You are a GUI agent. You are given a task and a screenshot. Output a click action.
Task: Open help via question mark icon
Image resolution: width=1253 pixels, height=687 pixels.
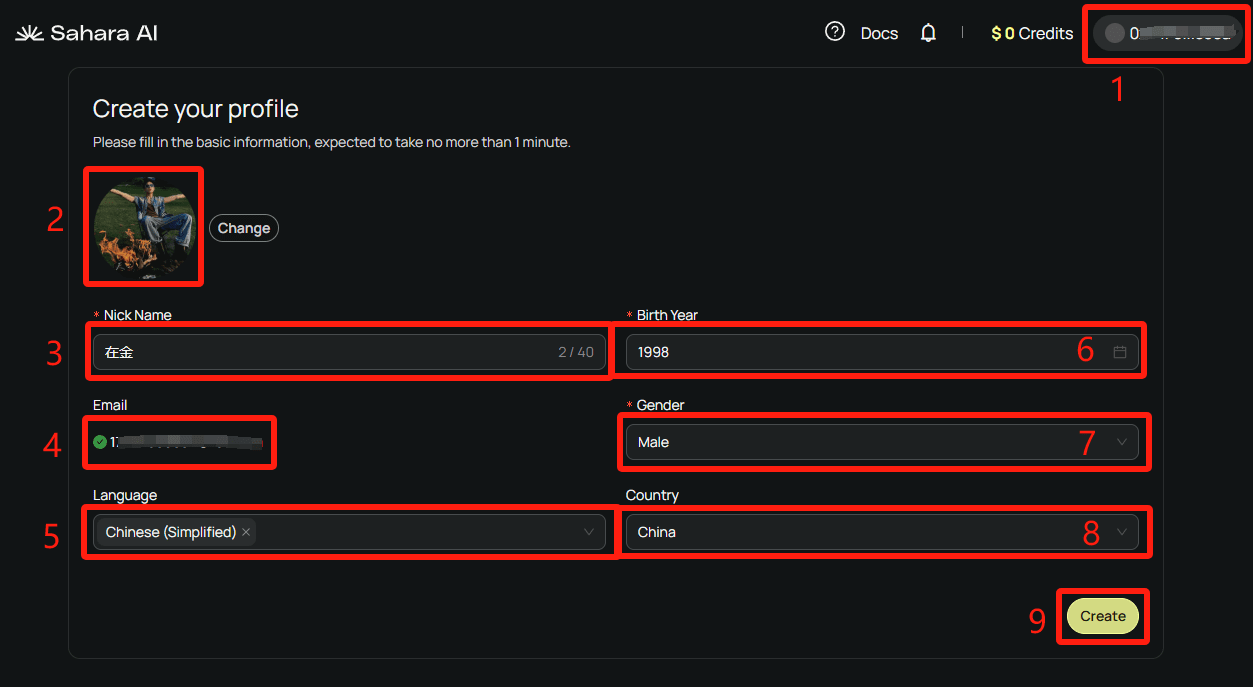pos(835,32)
